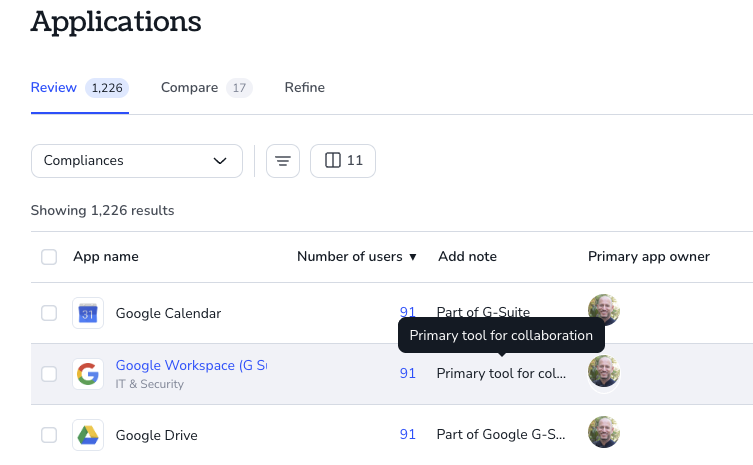Click the Google Workspace G logo icon
This screenshot has height=465, width=753.
click(x=88, y=374)
